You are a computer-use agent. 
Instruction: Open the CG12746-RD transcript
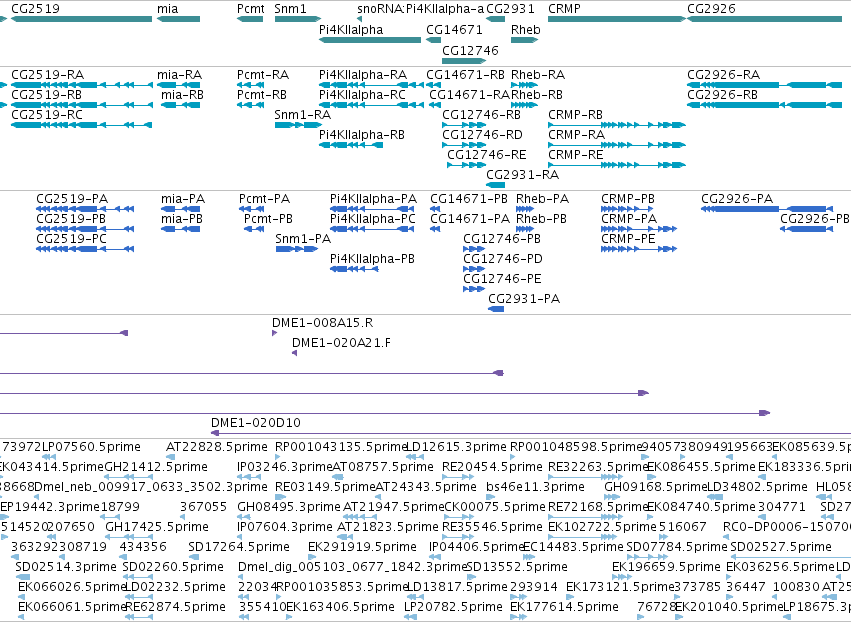464,145
